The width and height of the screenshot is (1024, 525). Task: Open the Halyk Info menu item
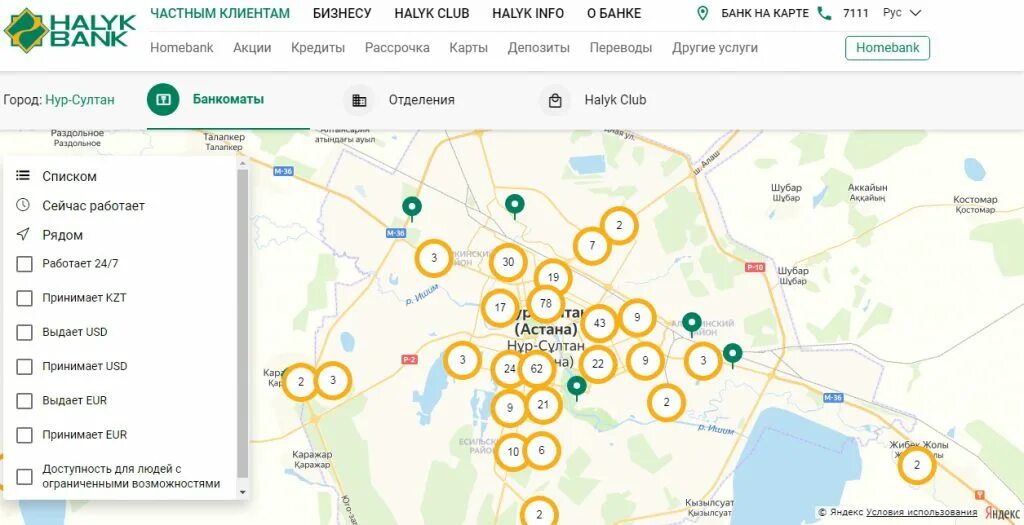coord(528,13)
